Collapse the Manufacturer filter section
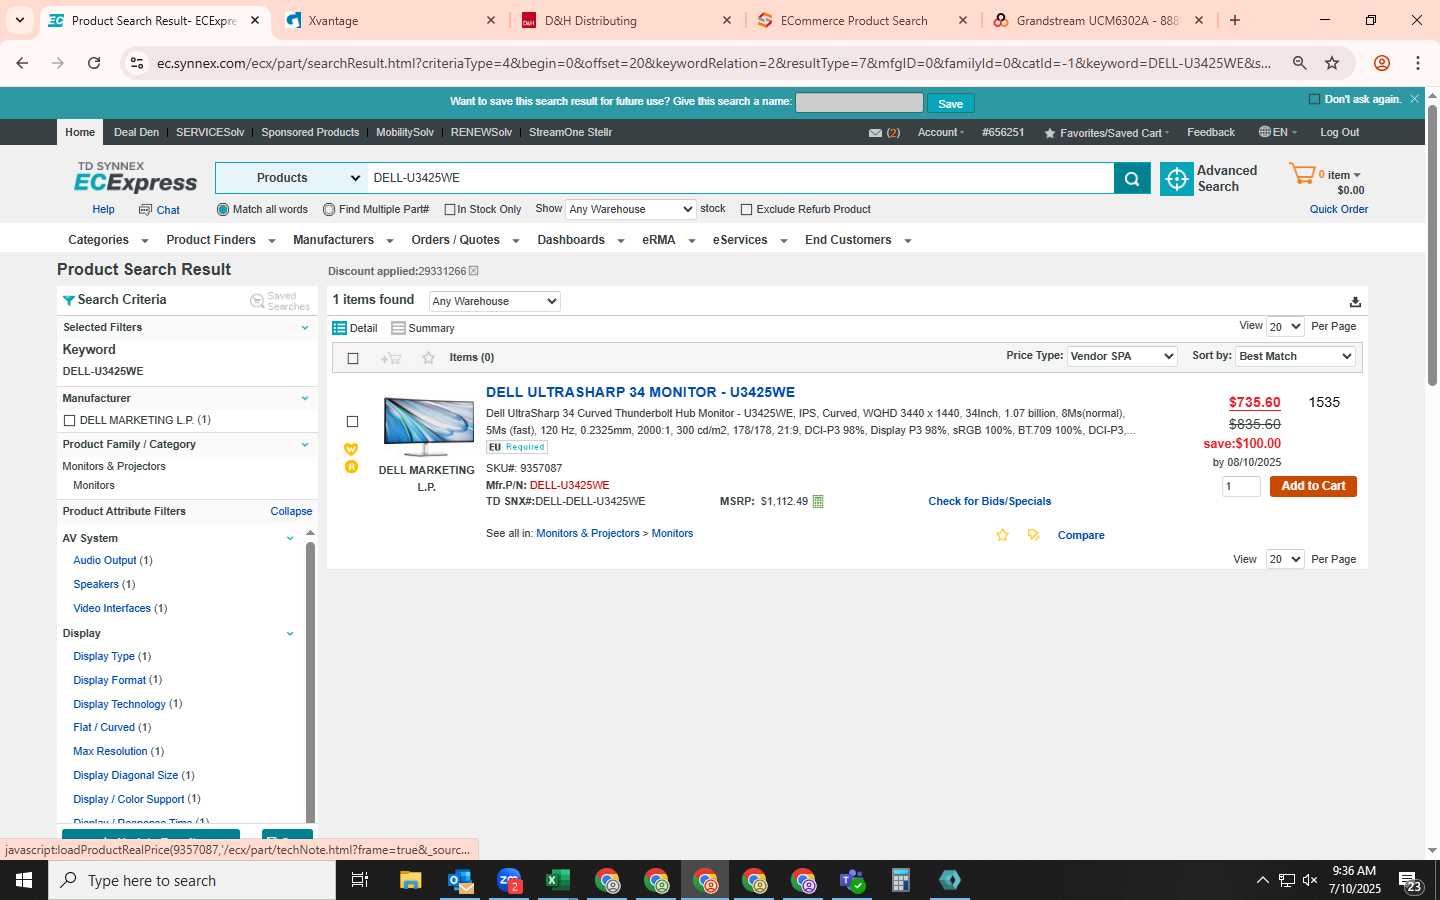The height and width of the screenshot is (900, 1440). point(305,398)
